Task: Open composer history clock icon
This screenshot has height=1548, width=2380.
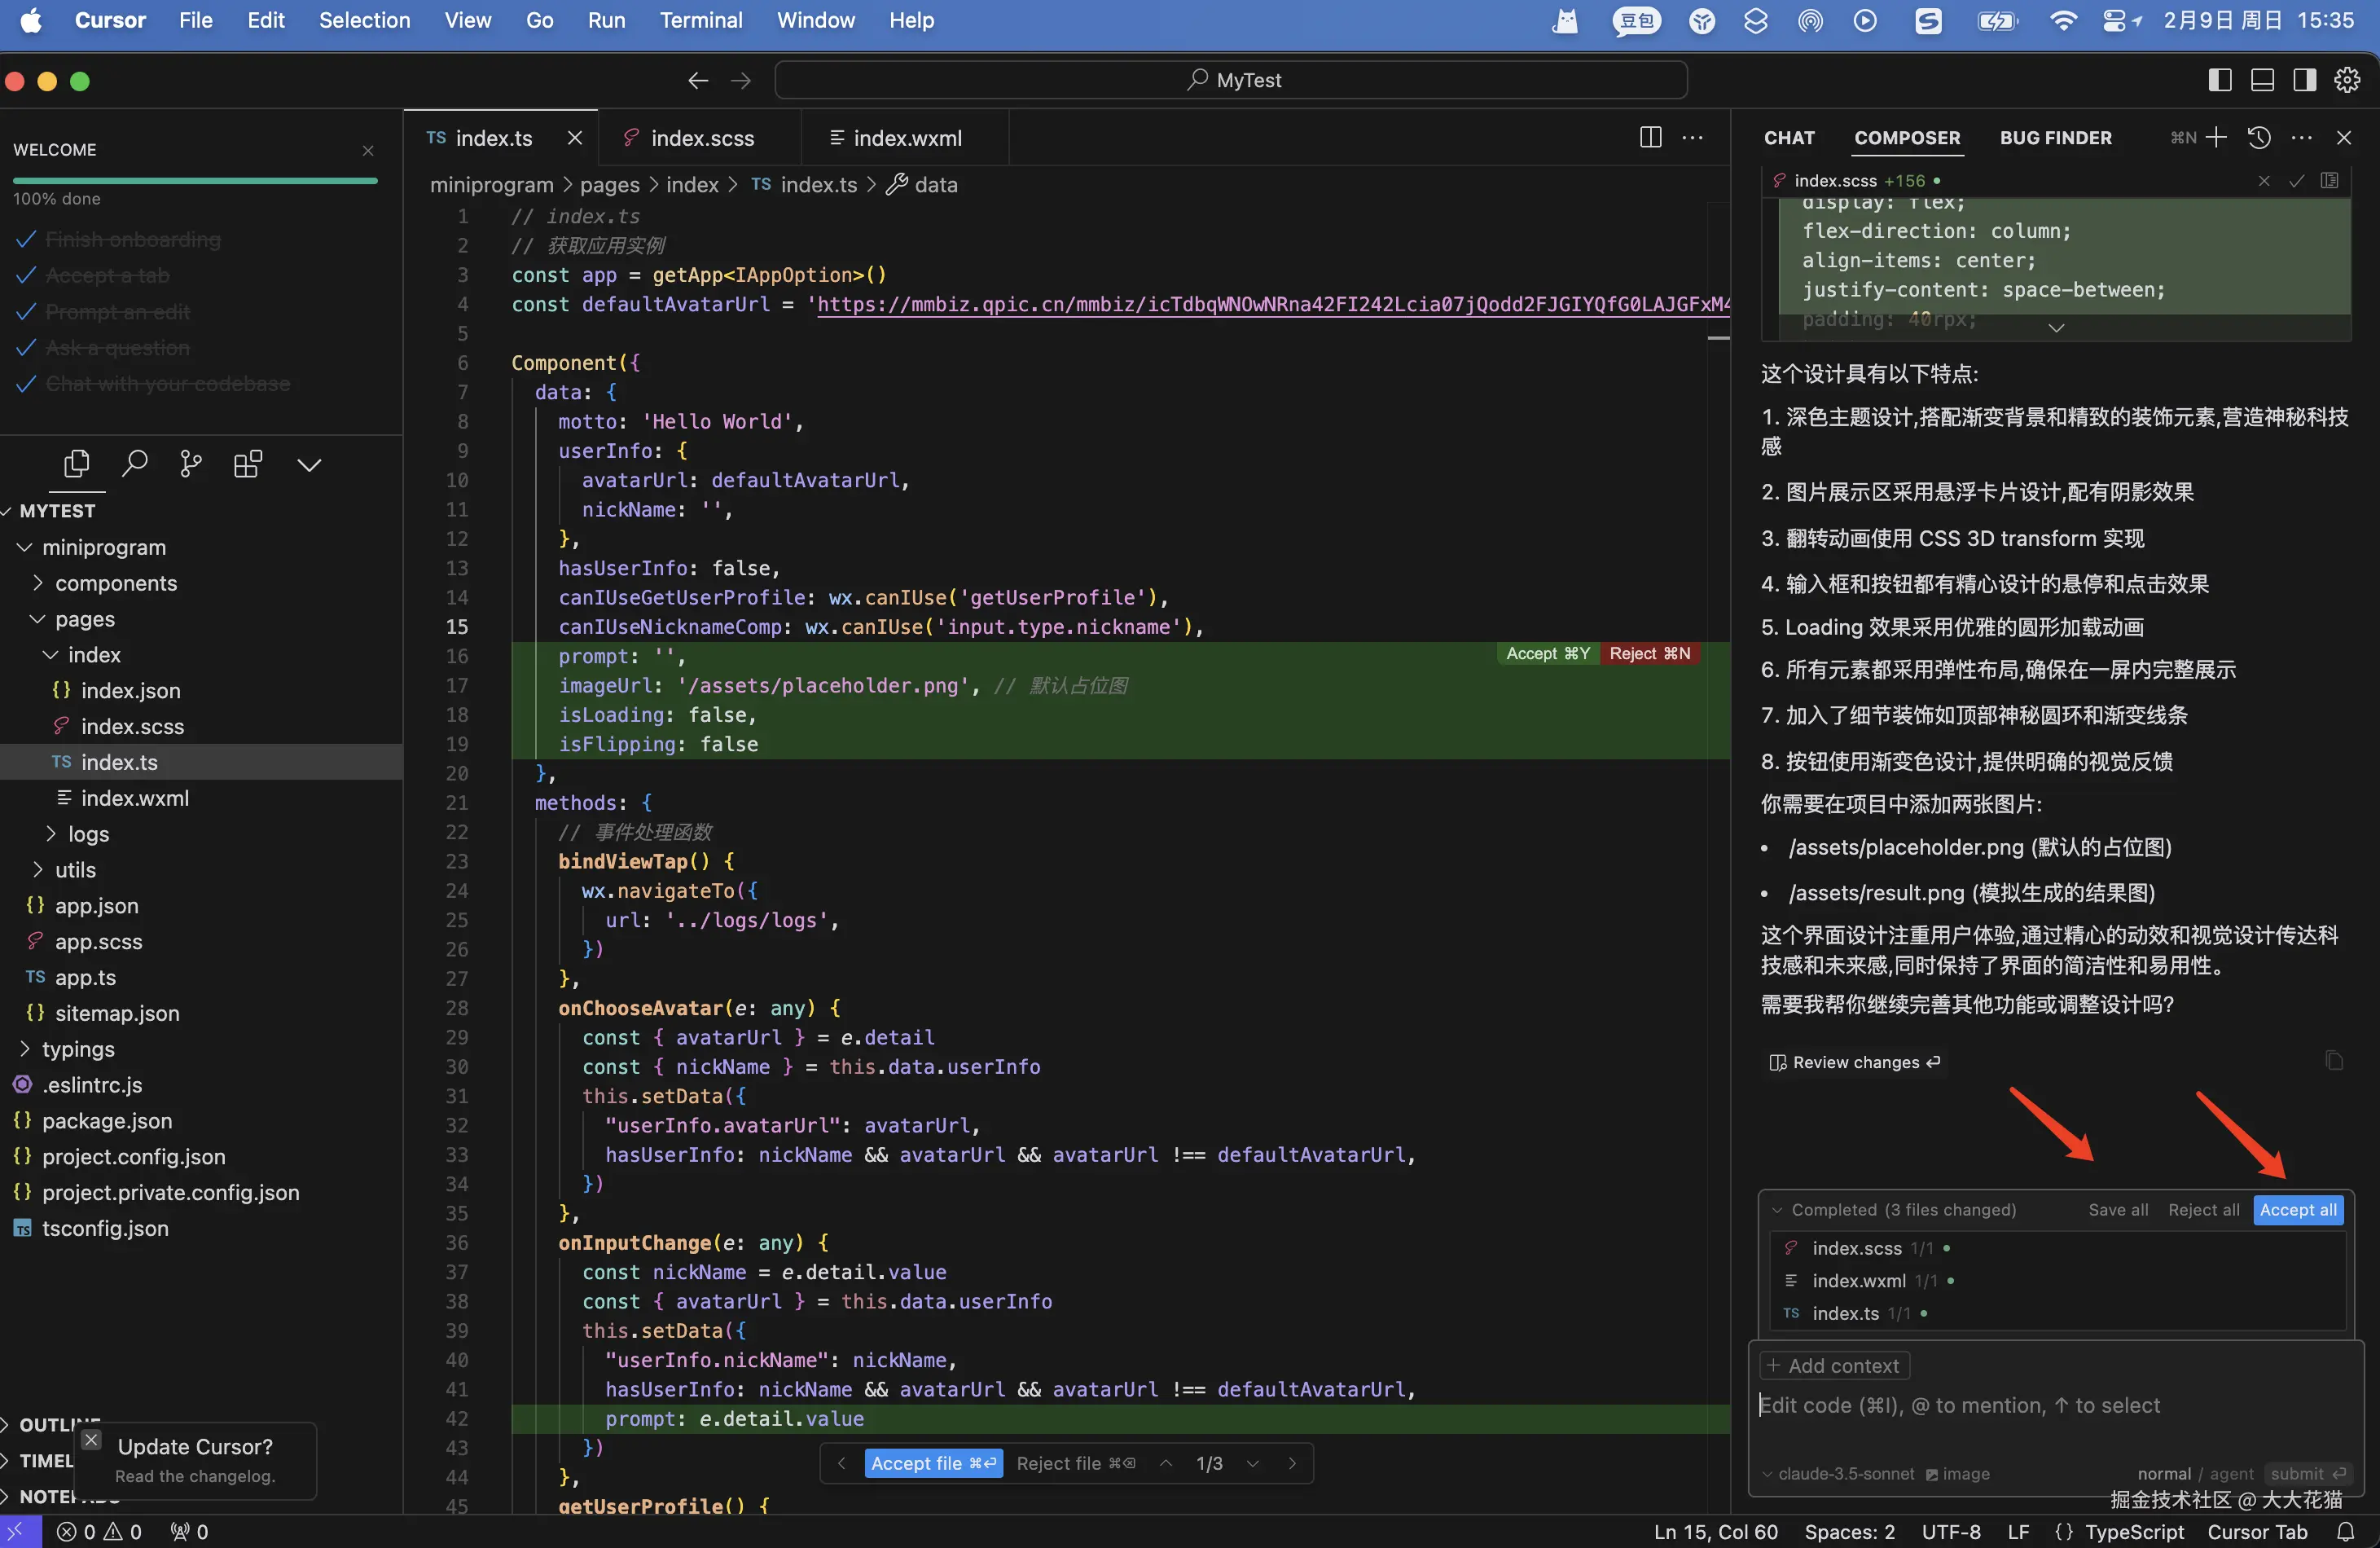Action: [2259, 138]
